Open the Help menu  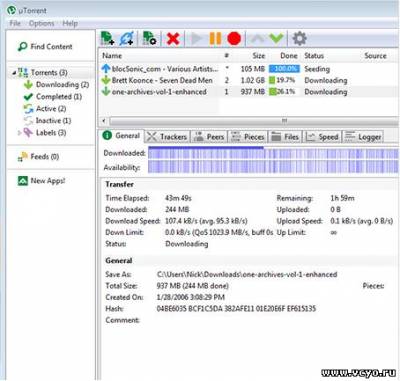point(70,23)
